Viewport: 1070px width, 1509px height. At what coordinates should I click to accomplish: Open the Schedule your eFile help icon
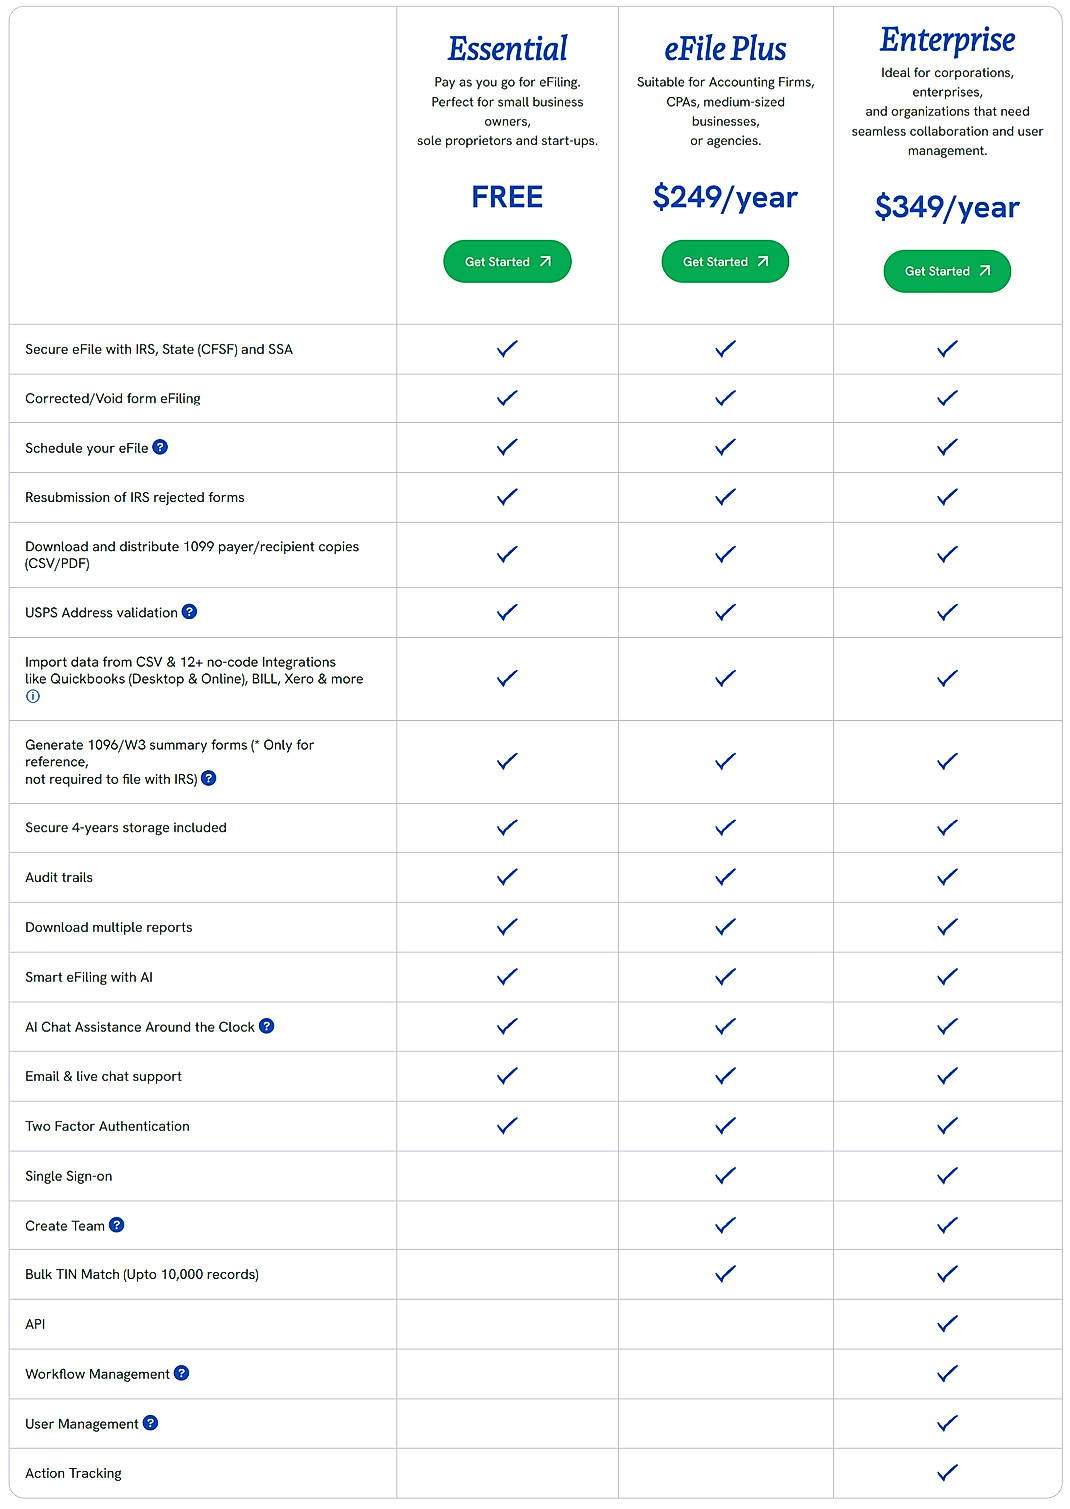(x=161, y=447)
